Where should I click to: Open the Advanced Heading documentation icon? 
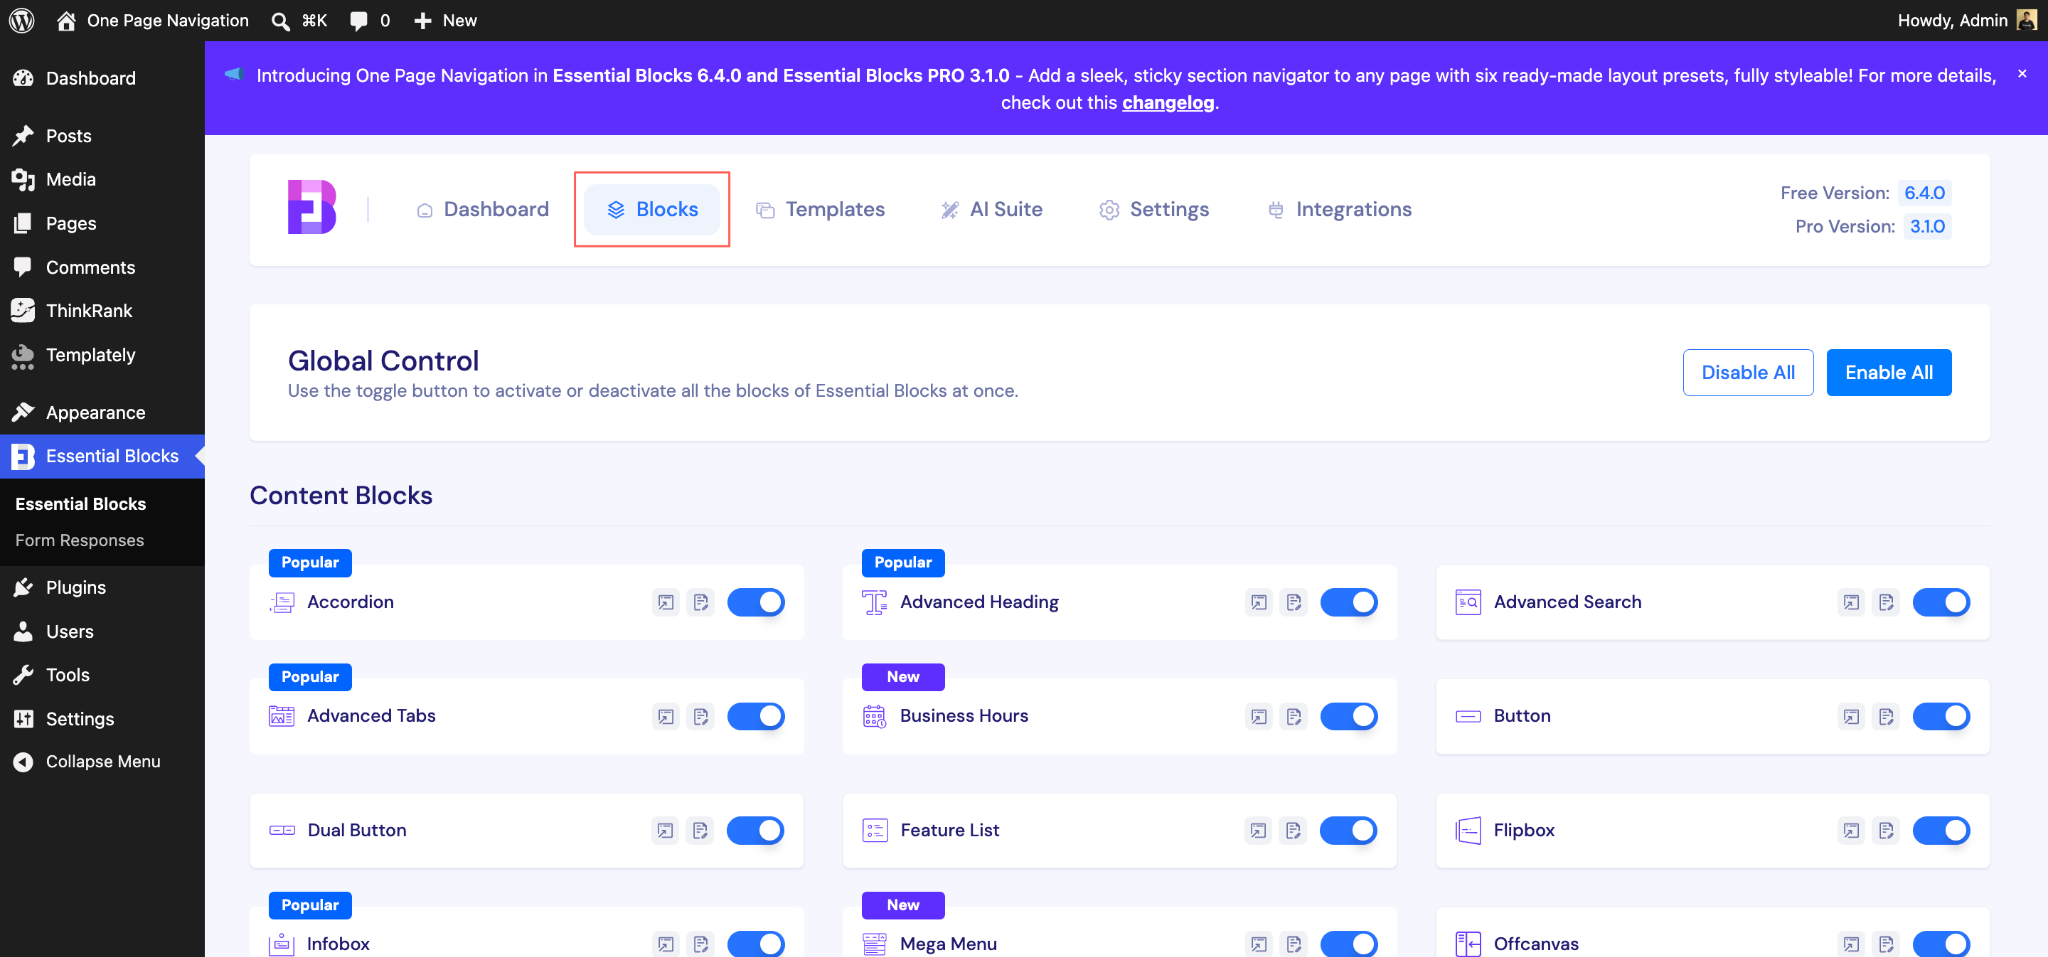[1294, 602]
